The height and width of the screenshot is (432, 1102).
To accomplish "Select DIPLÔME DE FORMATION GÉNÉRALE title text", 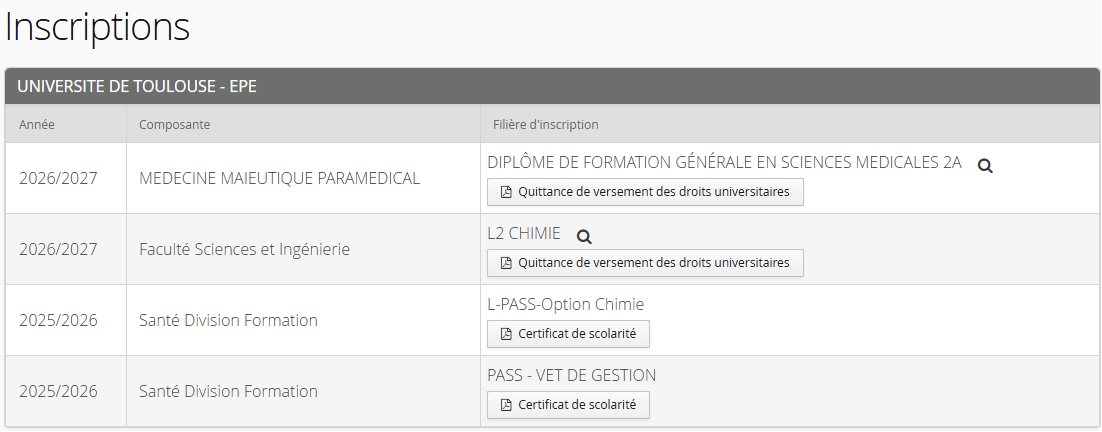I will (724, 162).
